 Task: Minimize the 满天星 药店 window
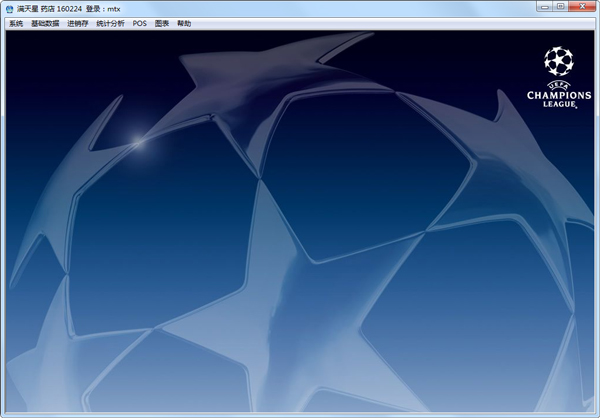[x=545, y=7]
